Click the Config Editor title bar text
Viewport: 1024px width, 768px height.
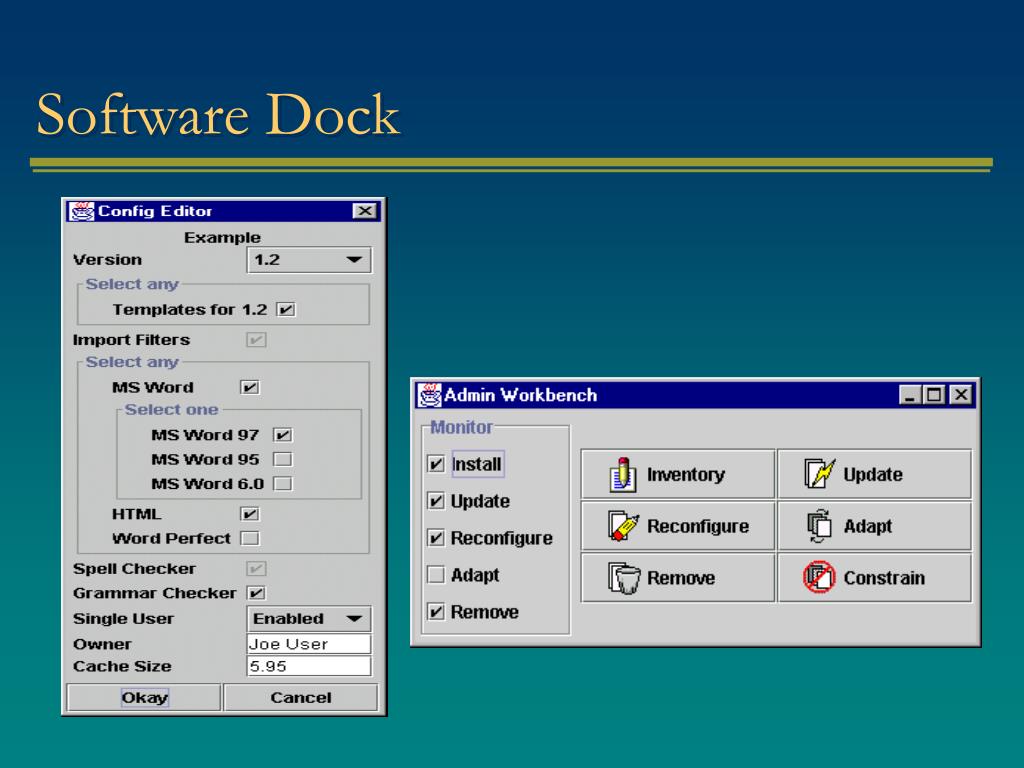click(155, 211)
